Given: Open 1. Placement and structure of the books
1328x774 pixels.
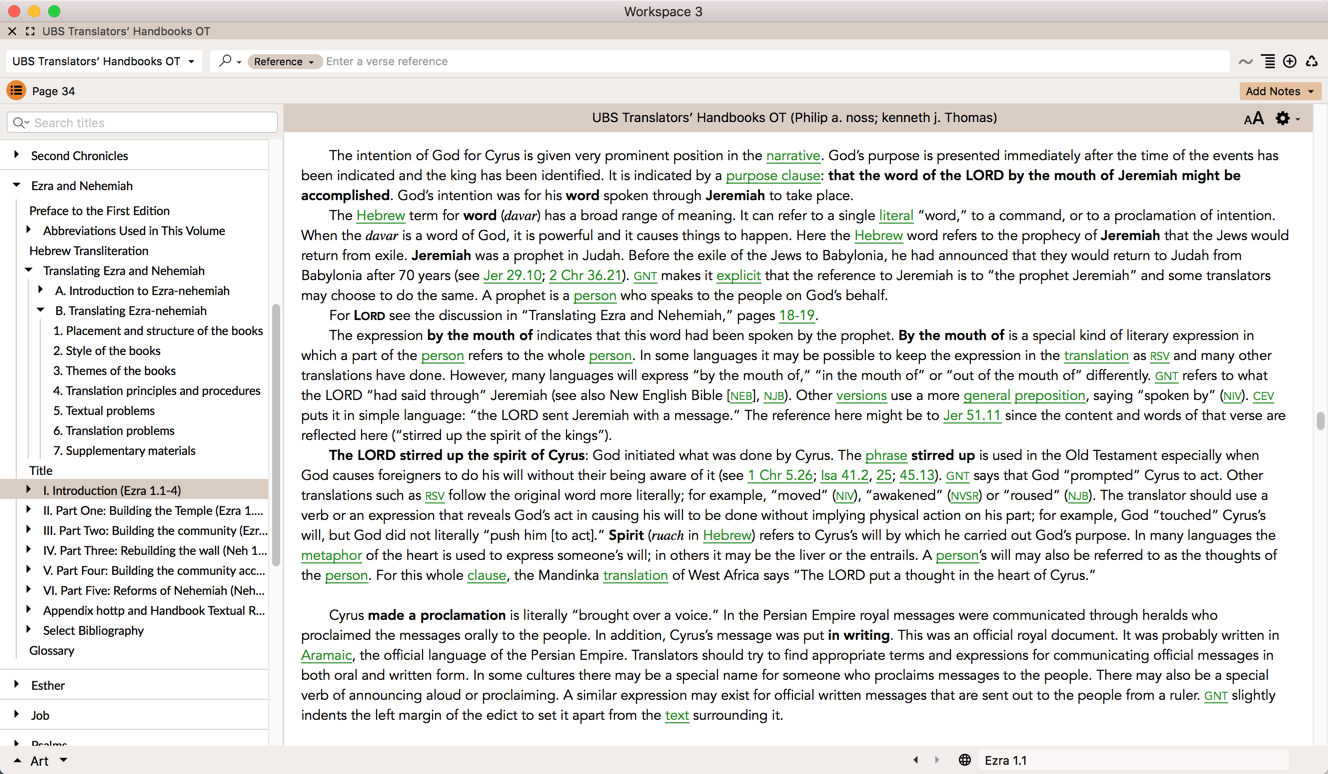Looking at the screenshot, I should point(158,331).
